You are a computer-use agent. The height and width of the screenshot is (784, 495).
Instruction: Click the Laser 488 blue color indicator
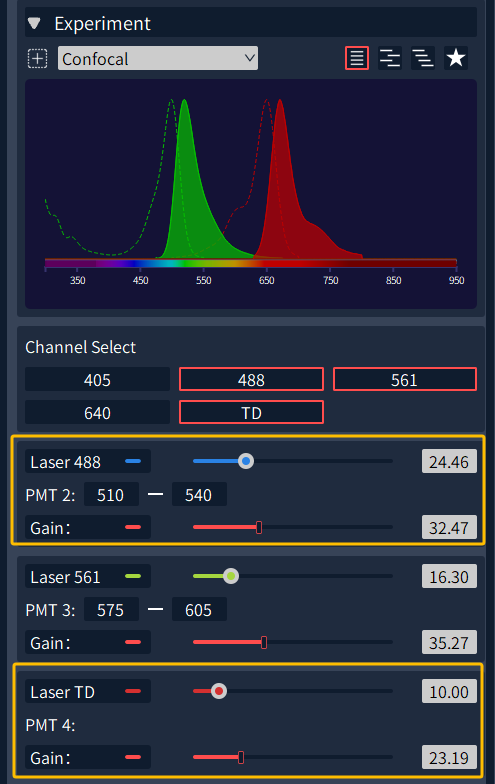click(x=133, y=461)
